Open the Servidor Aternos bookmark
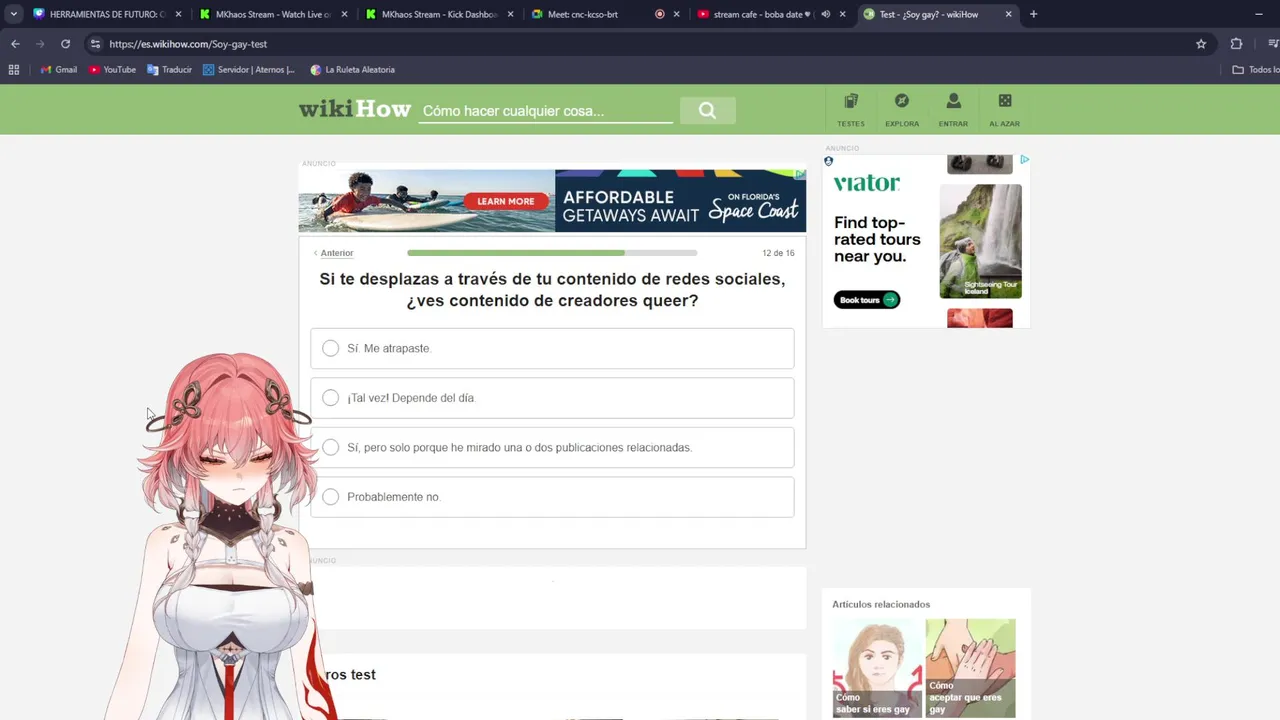1280x720 pixels. (248, 70)
